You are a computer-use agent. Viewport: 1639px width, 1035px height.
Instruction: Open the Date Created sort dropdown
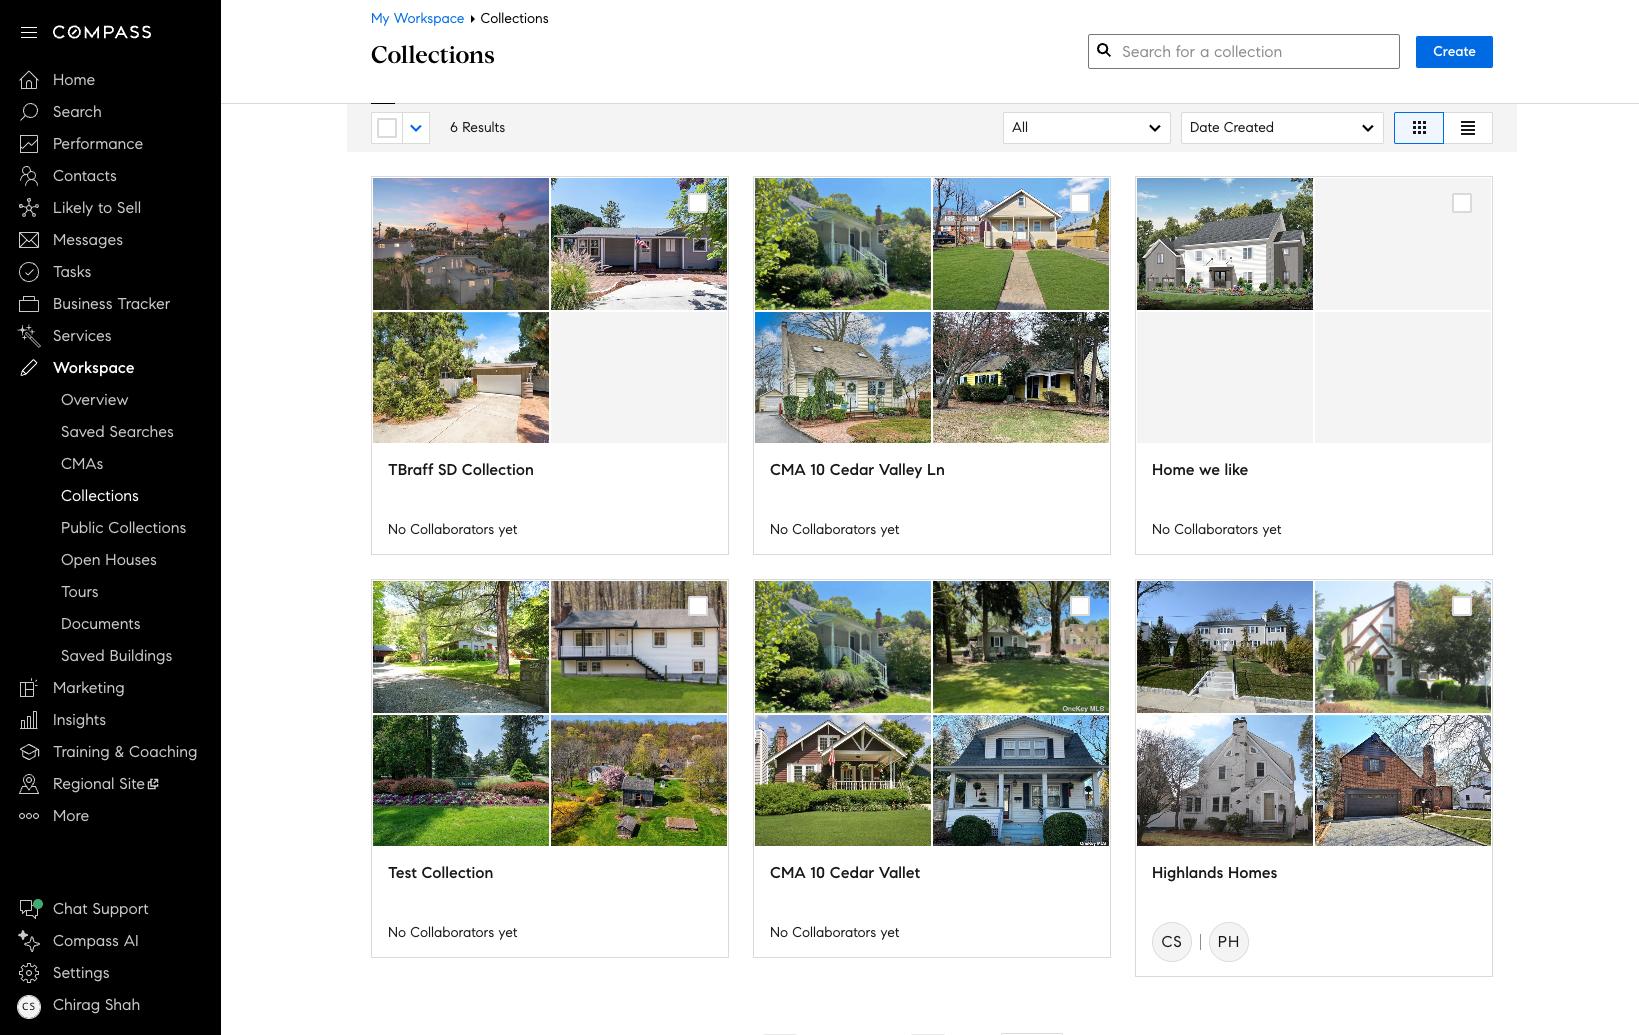pyautogui.click(x=1281, y=128)
